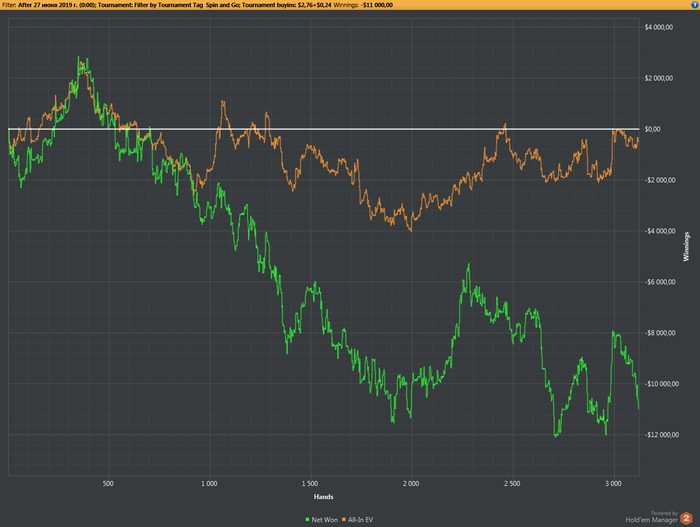Click the 3 000 hands x-axis label

pyautogui.click(x=613, y=484)
